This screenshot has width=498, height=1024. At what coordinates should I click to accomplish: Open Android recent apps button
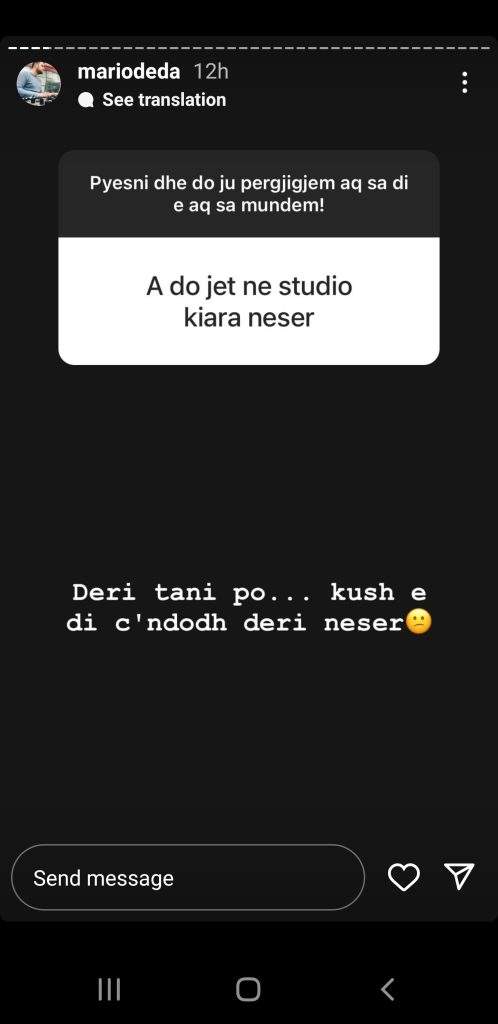pos(109,989)
